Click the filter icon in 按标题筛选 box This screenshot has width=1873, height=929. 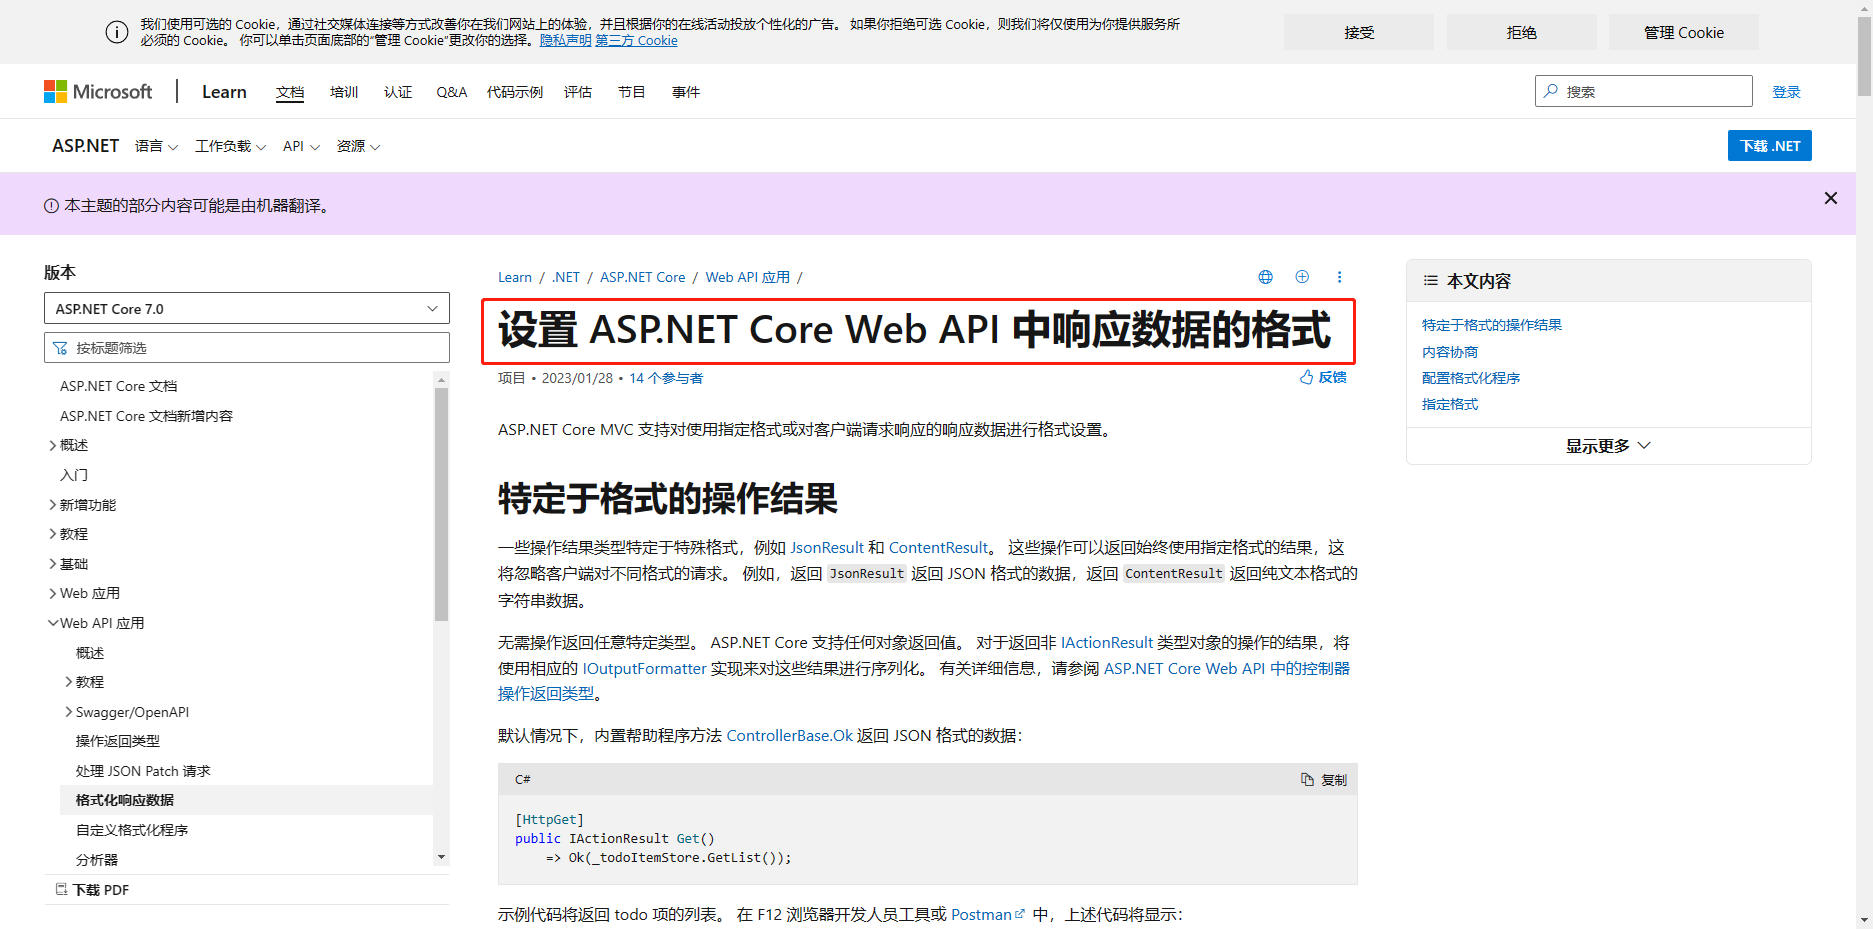click(61, 348)
